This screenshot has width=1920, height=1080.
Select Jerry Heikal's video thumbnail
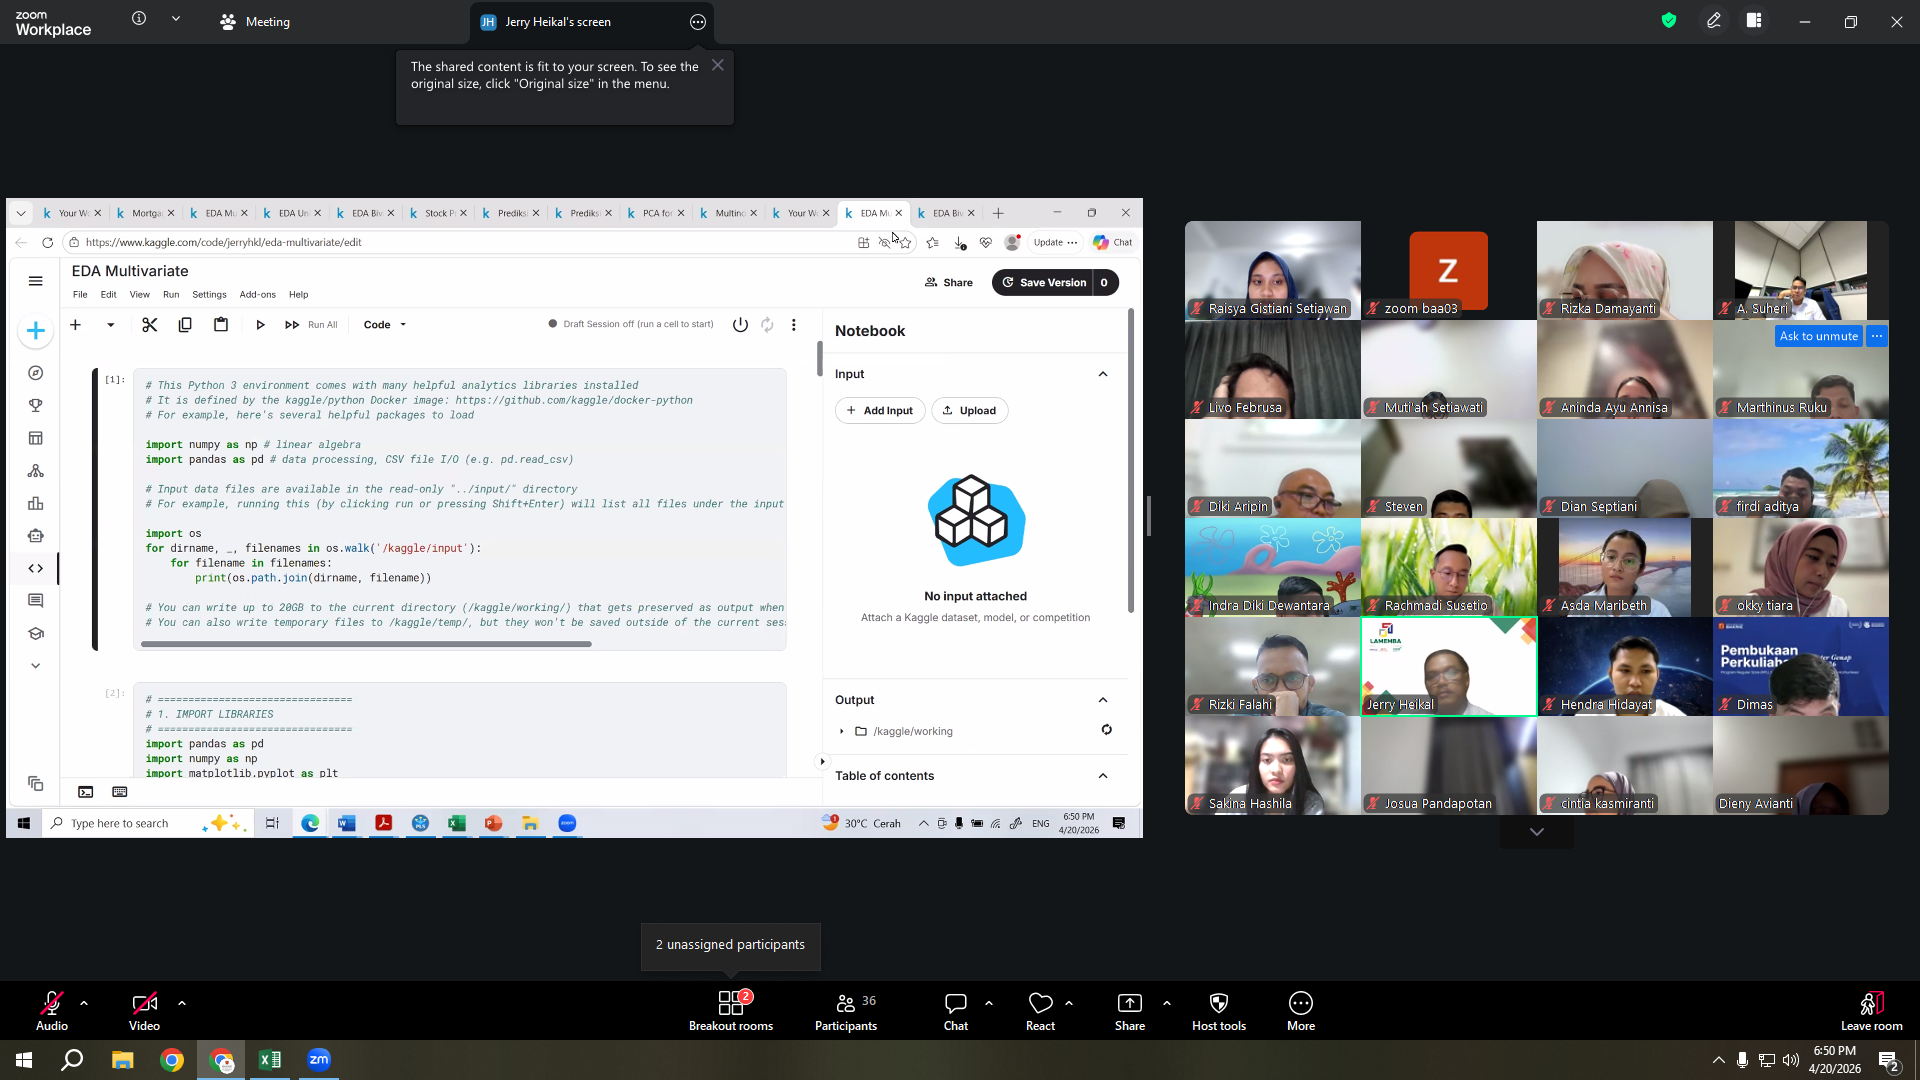[1449, 666]
